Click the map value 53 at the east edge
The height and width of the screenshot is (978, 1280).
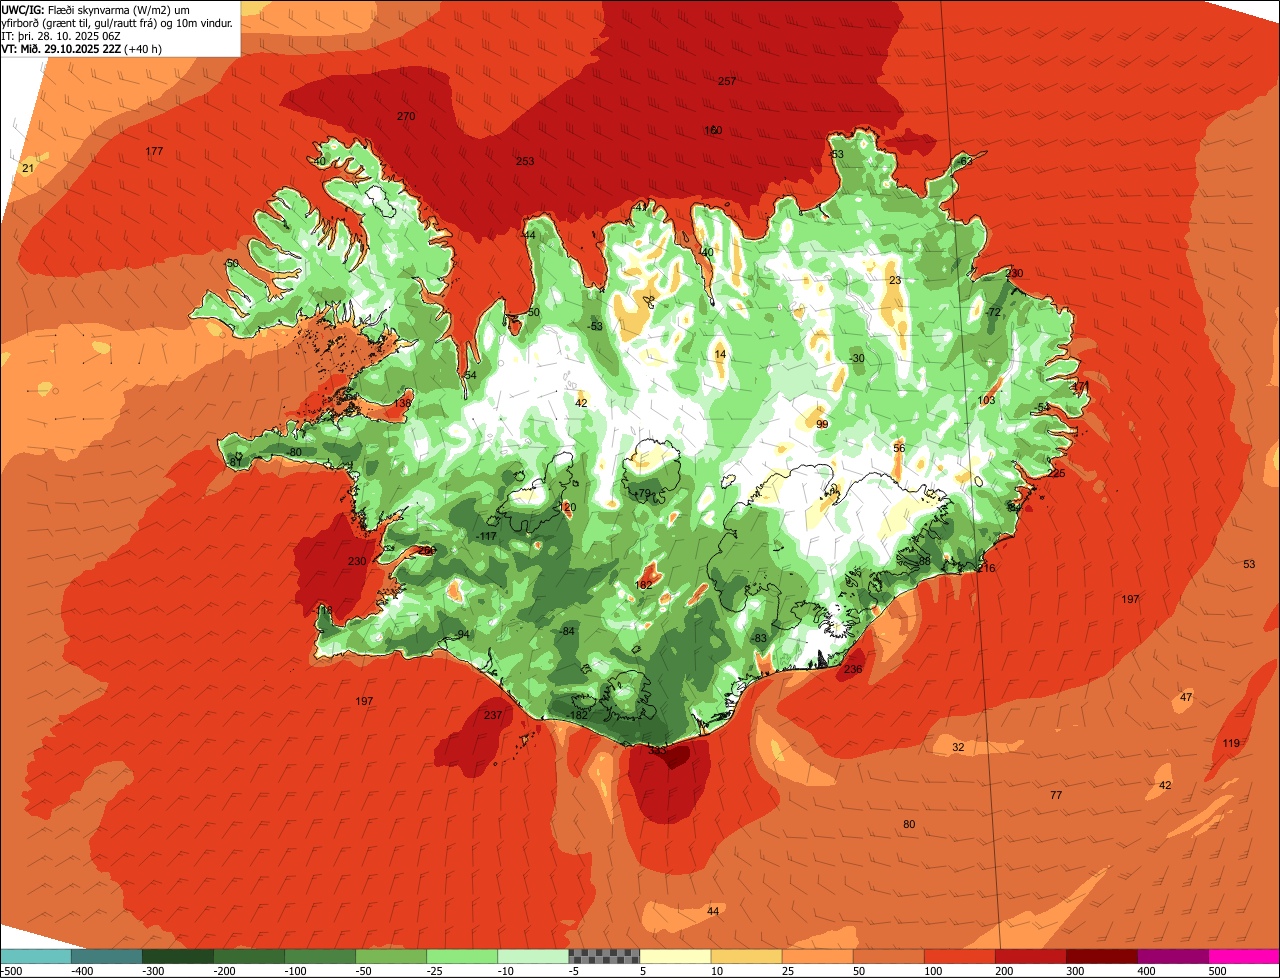click(x=1249, y=564)
